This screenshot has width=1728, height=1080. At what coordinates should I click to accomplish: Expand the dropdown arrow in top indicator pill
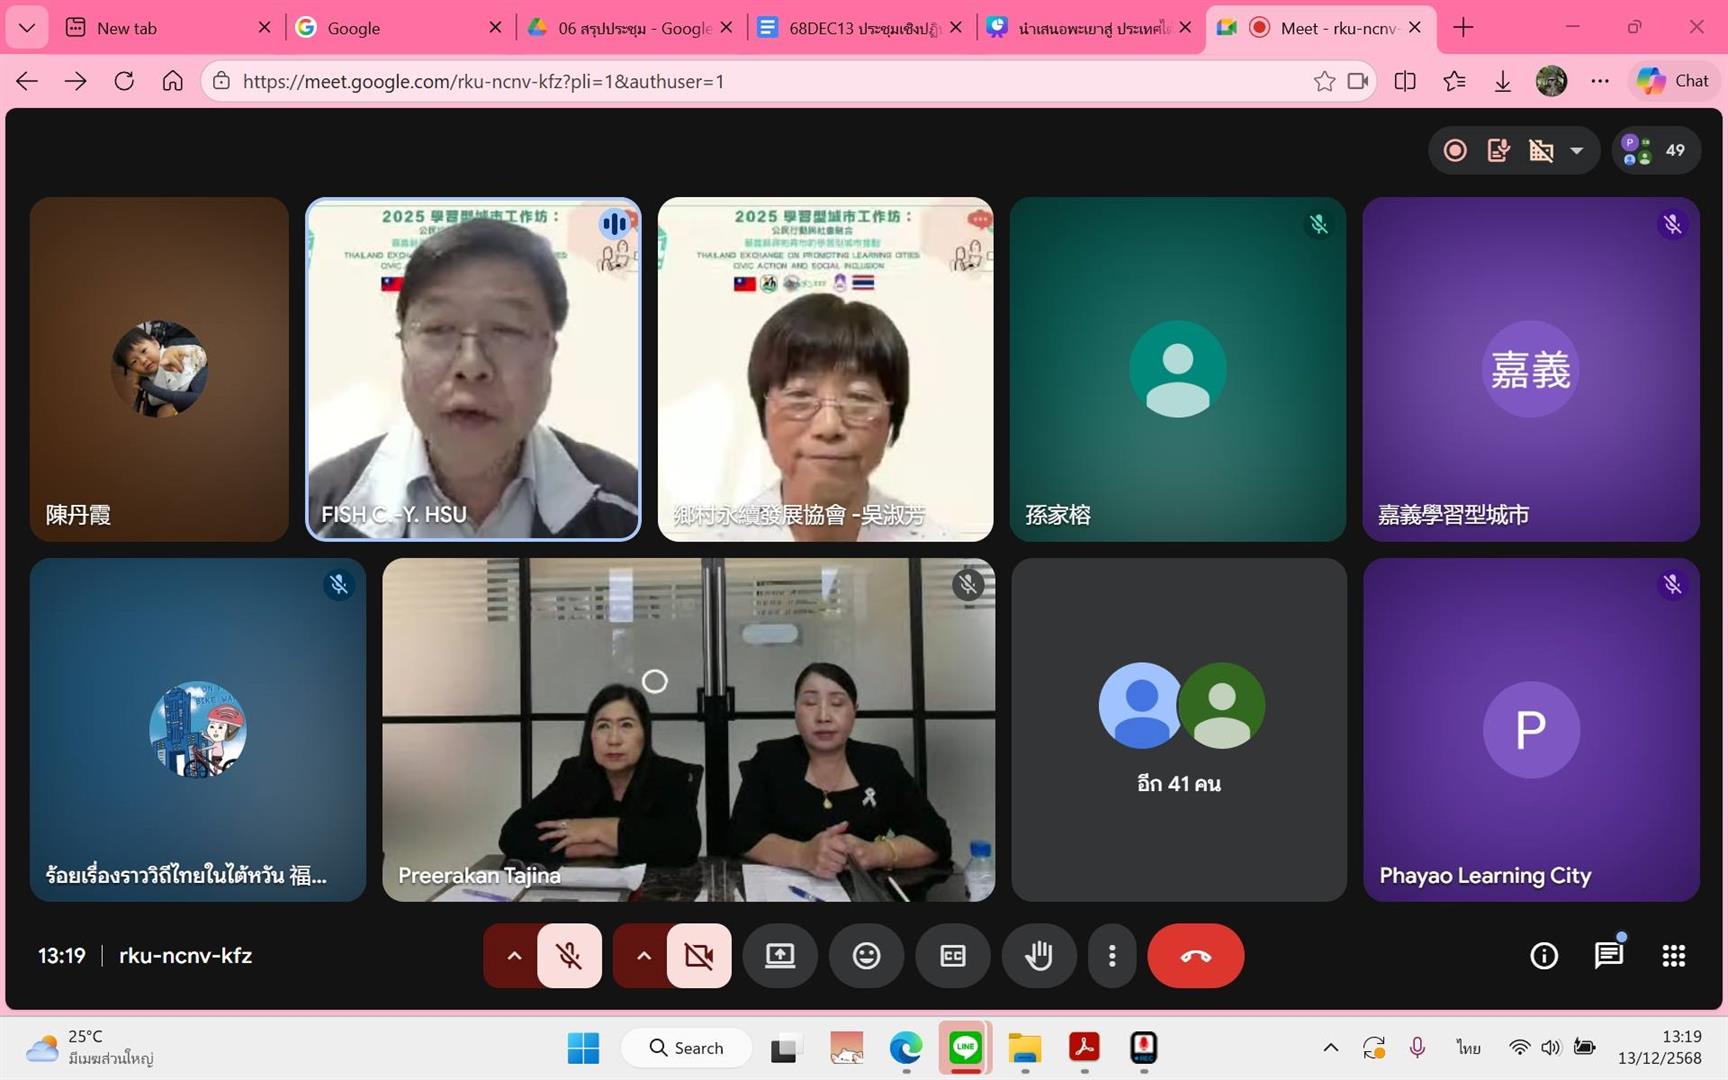tap(1576, 150)
